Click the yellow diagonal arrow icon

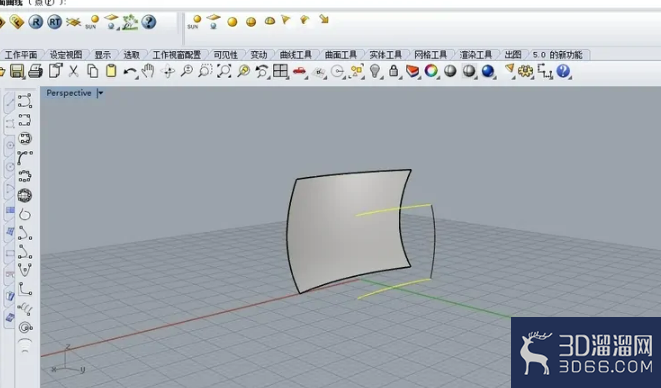(x=324, y=19)
